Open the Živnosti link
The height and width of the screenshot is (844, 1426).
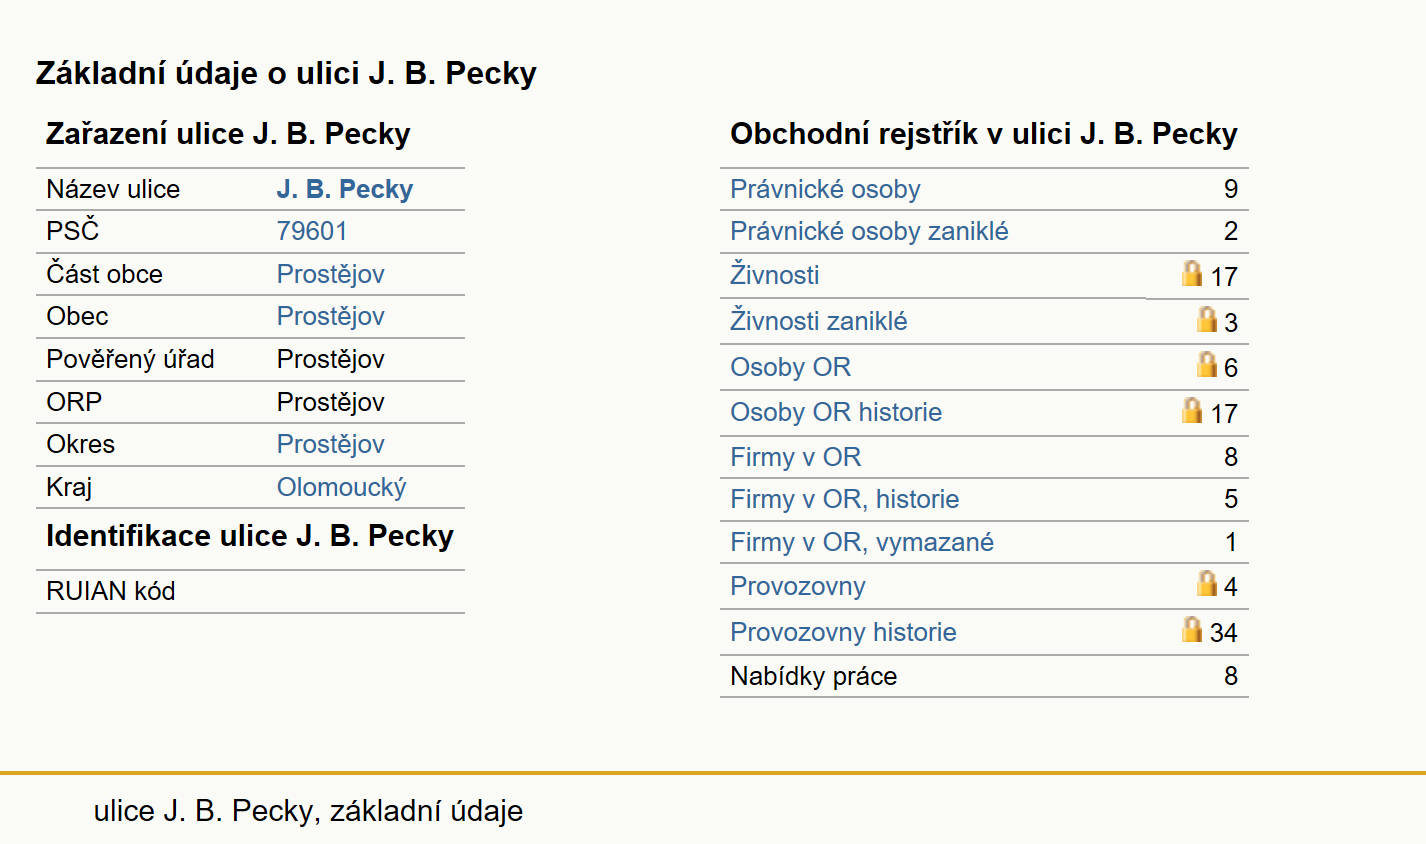click(x=774, y=275)
